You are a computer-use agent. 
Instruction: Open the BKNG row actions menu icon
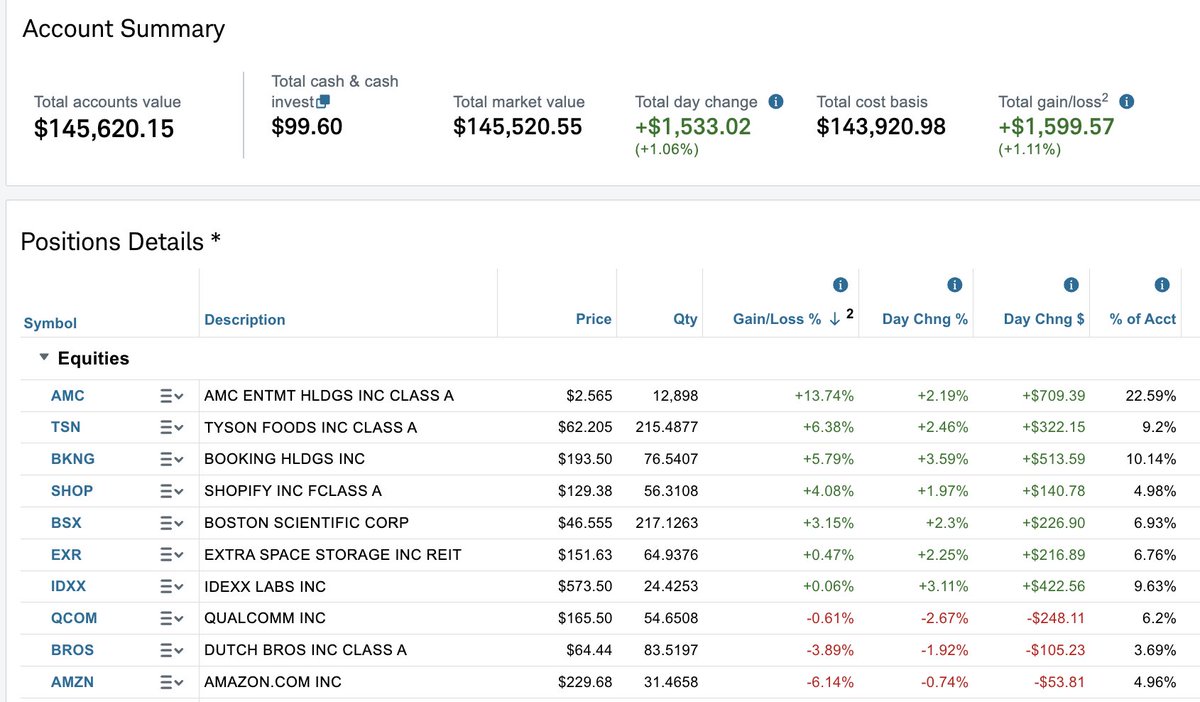coord(171,459)
